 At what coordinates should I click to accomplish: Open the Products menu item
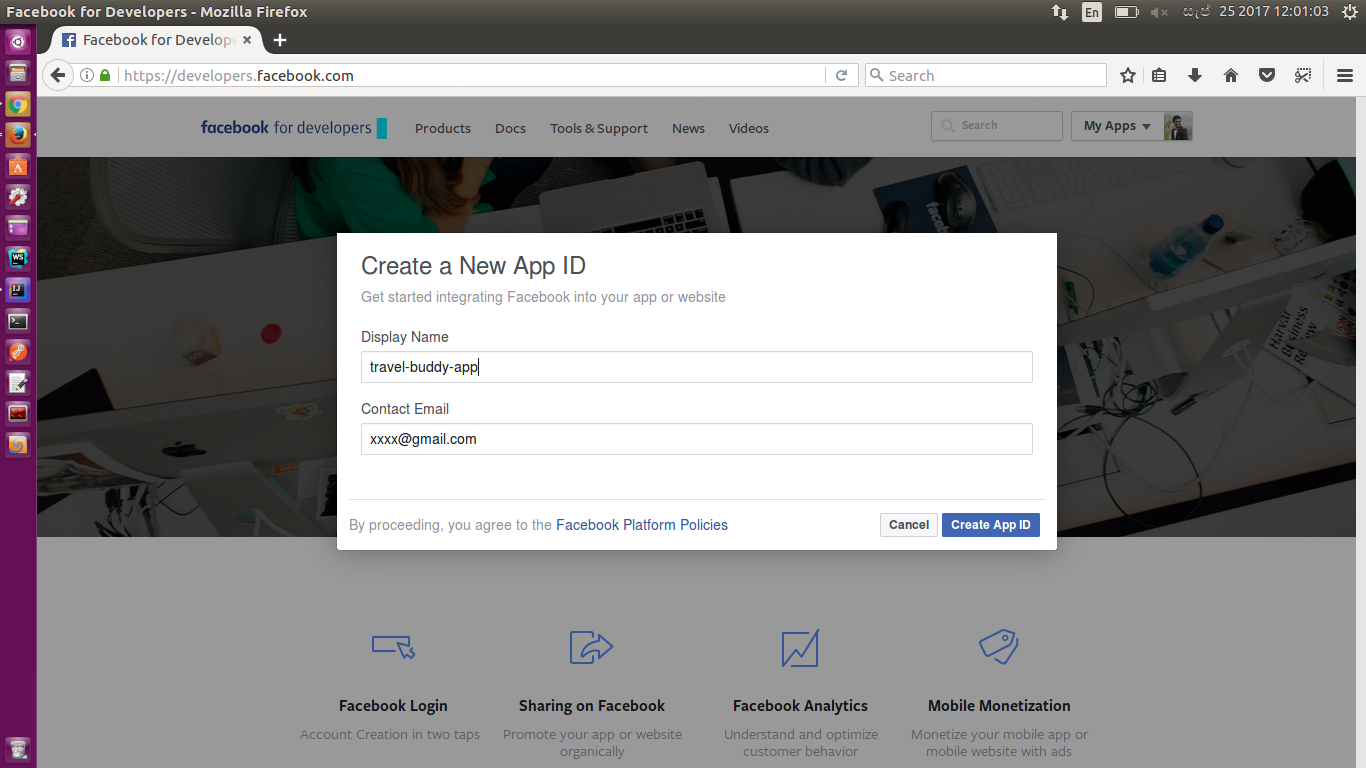point(443,128)
